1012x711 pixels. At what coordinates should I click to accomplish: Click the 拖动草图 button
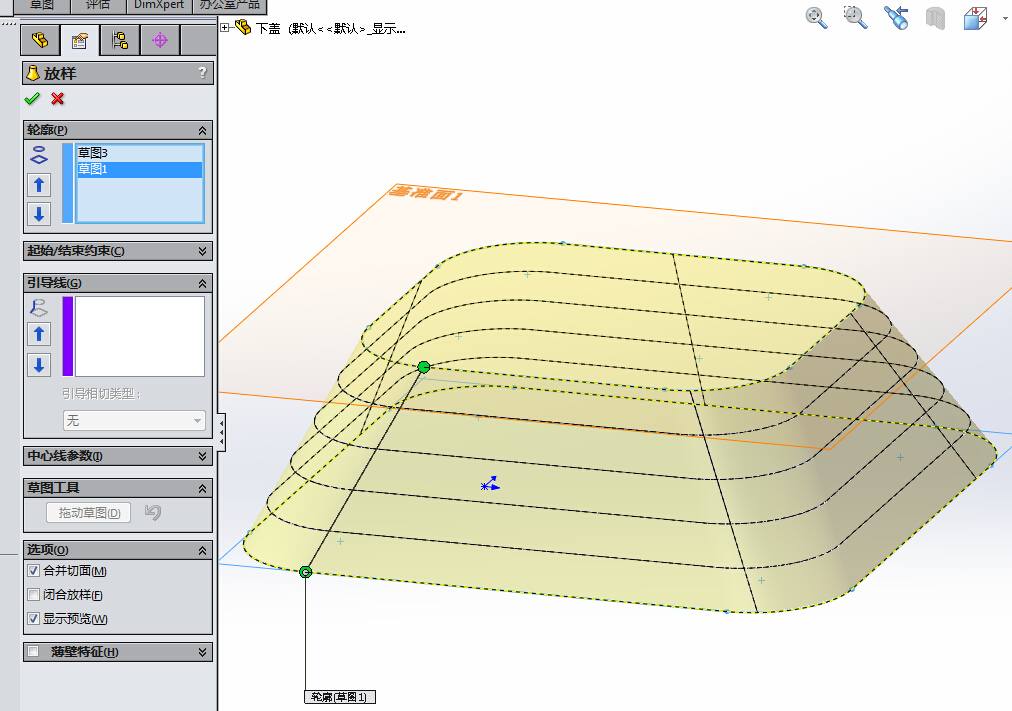pyautogui.click(x=89, y=512)
